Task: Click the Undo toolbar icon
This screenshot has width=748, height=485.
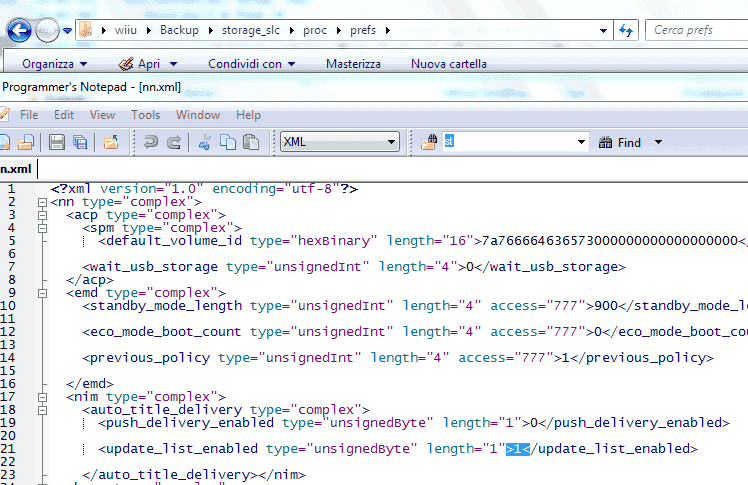Action: tap(151, 142)
